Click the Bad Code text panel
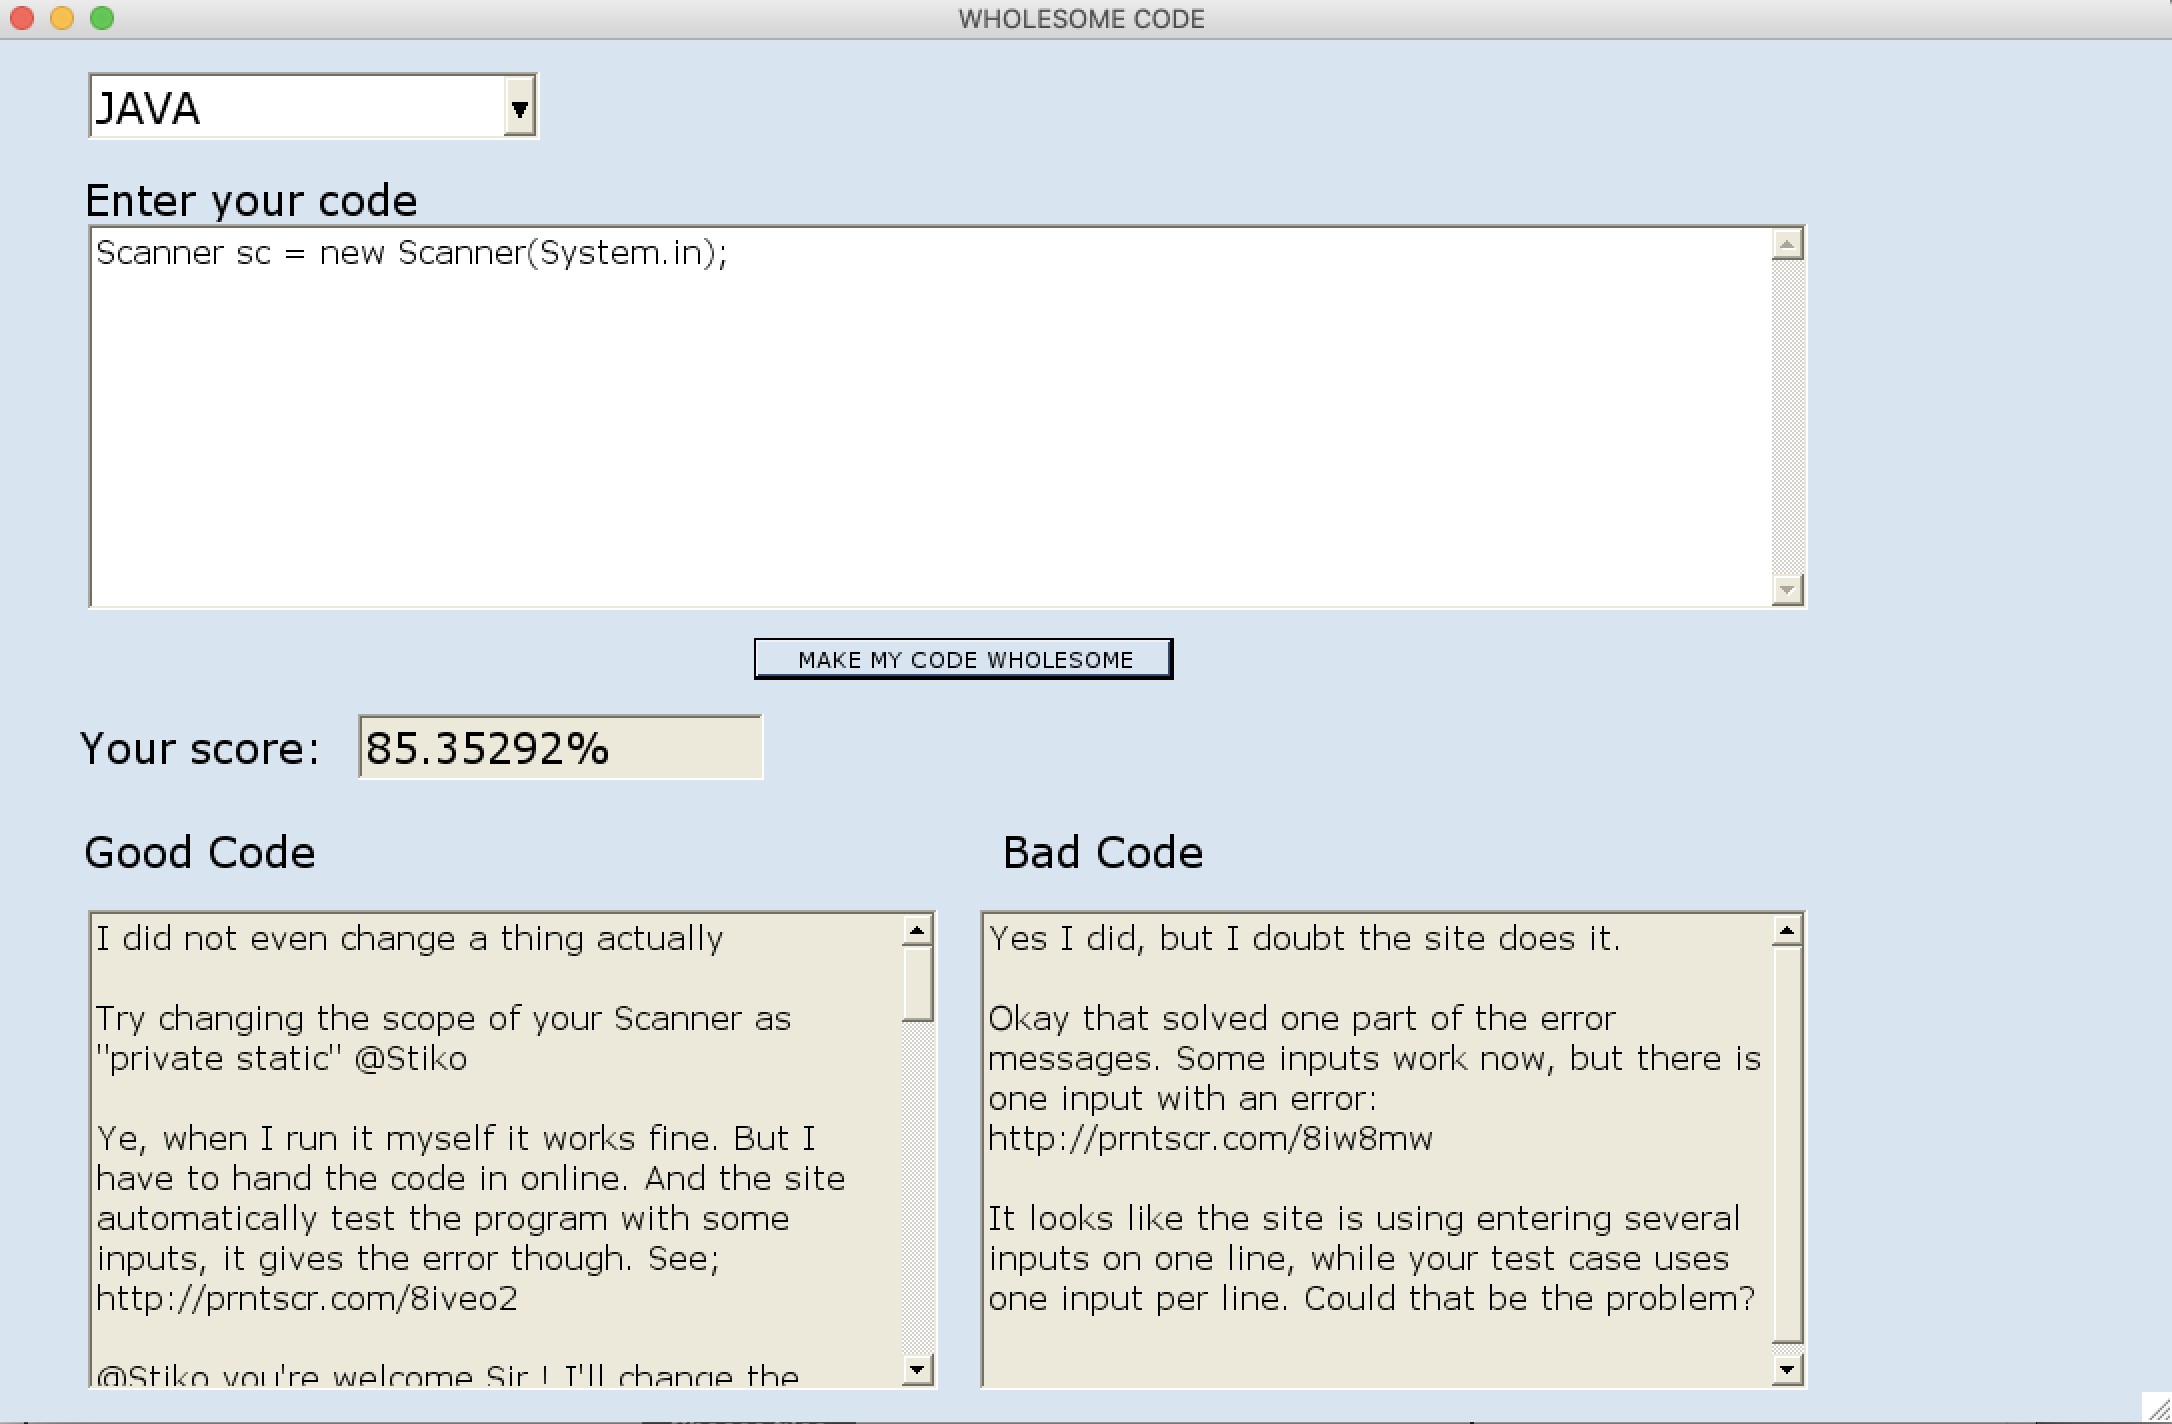 [1376, 1150]
